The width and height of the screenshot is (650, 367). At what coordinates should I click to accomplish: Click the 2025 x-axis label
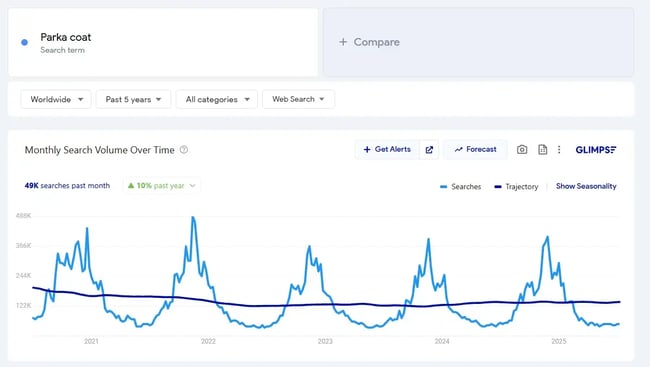point(559,341)
